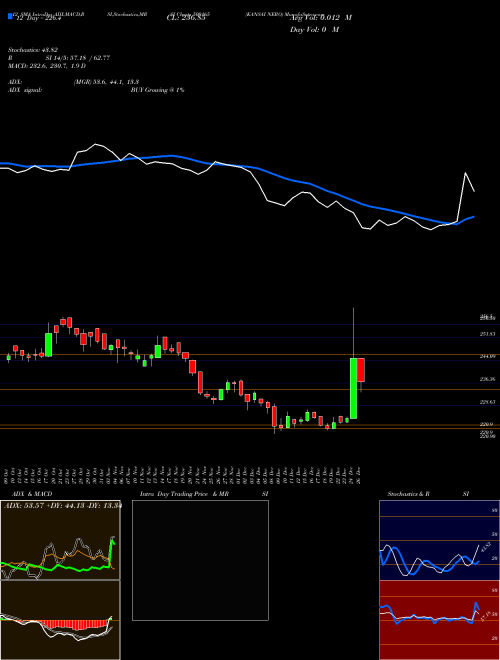Click the empty Intra Day Trading Price chart box
500x660 pixels.
coord(200,560)
